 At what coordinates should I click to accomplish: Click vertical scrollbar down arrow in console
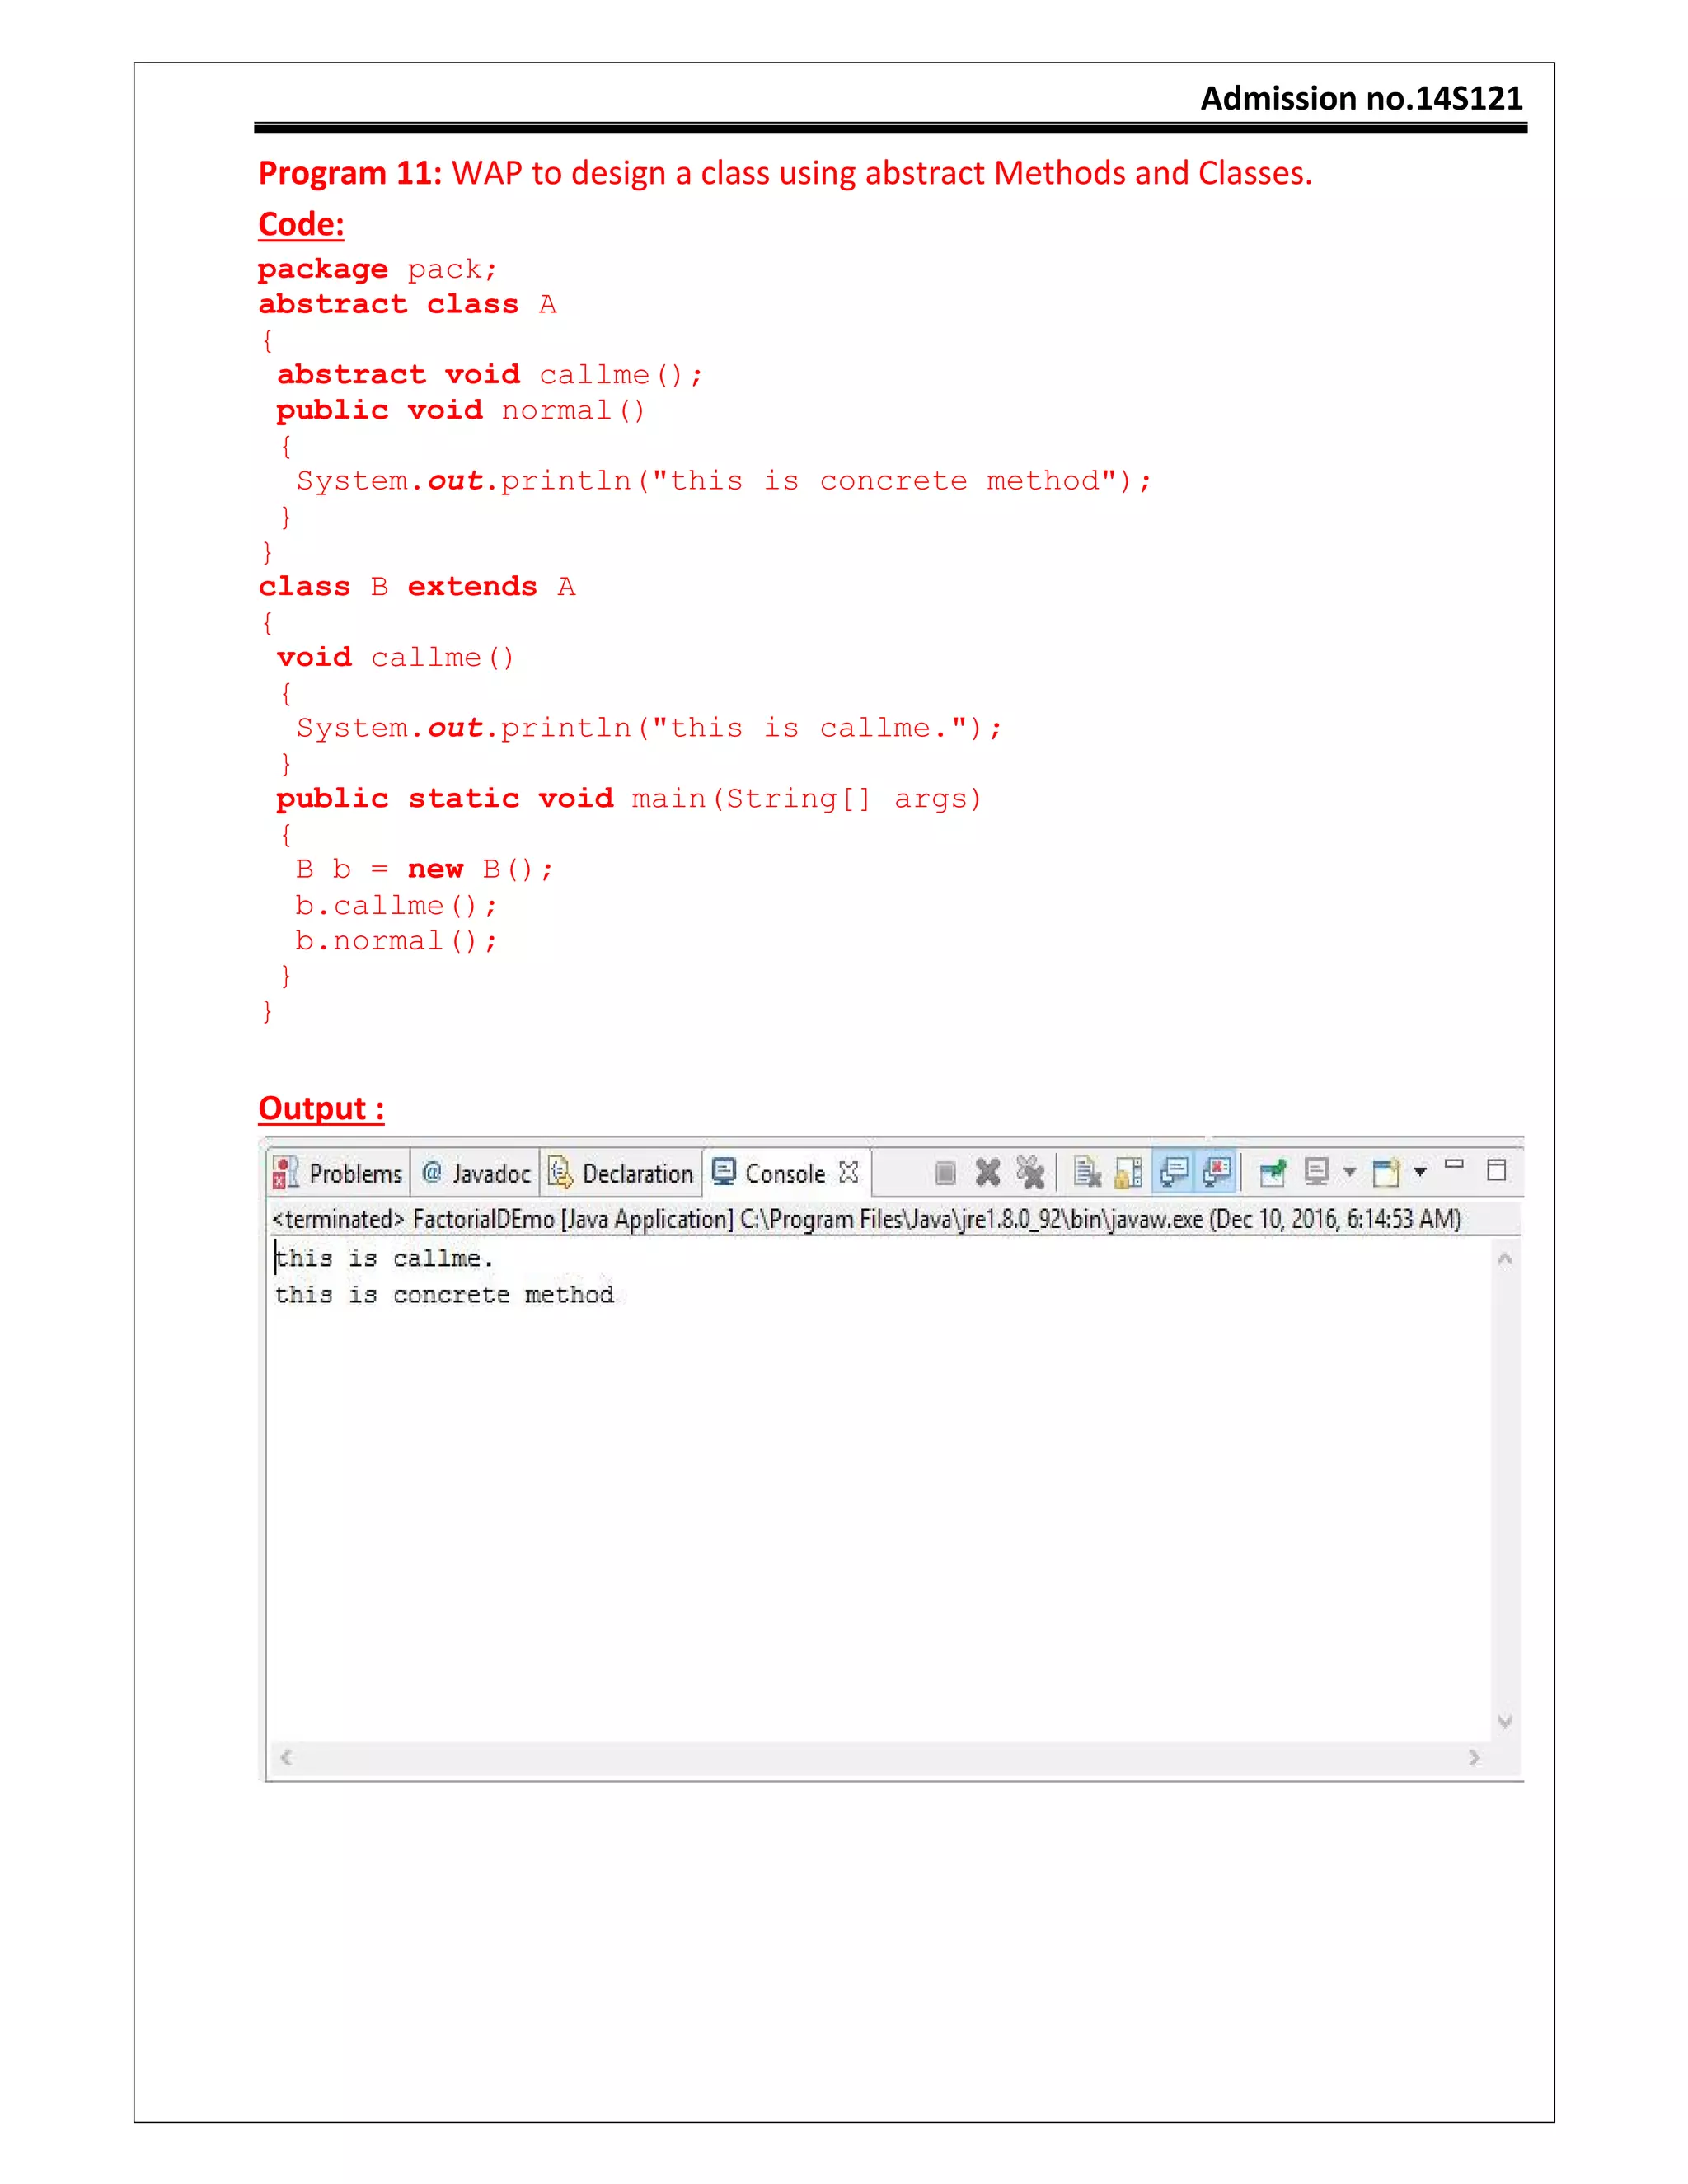tap(1505, 1721)
